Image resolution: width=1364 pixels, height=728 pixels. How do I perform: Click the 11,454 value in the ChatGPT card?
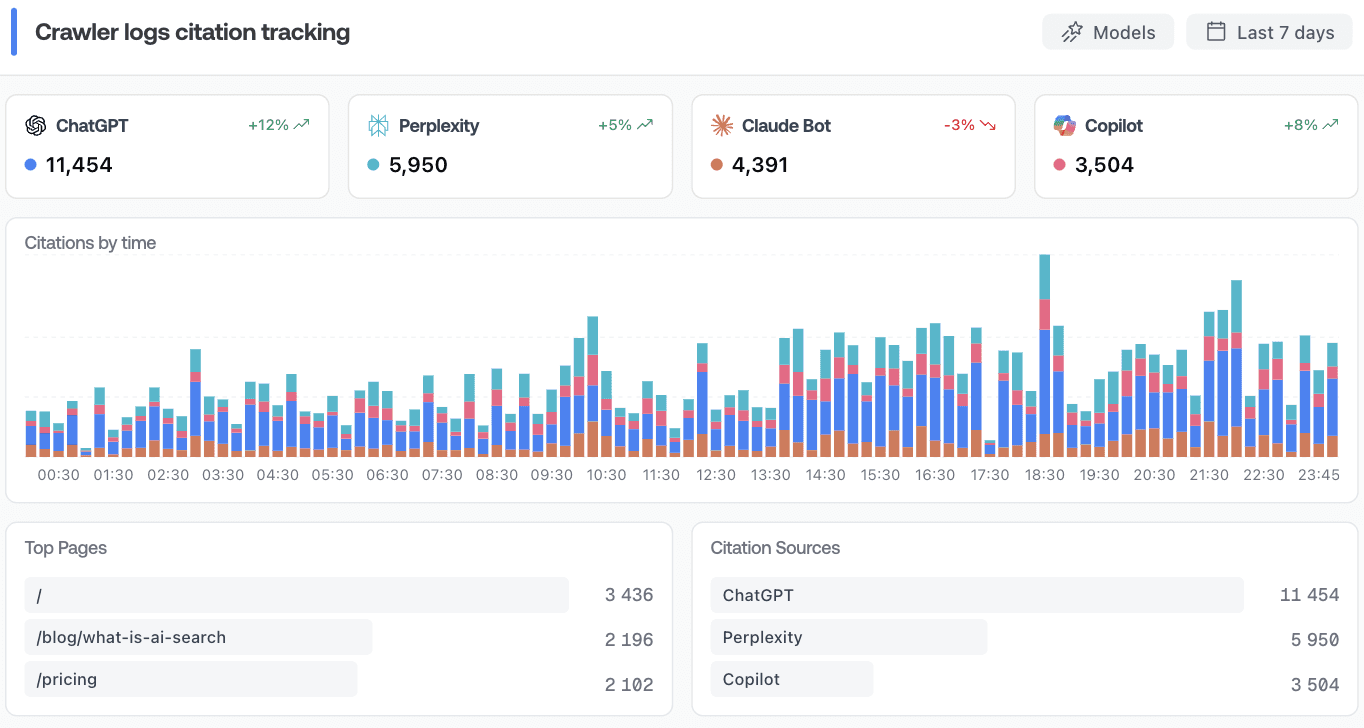(79, 165)
